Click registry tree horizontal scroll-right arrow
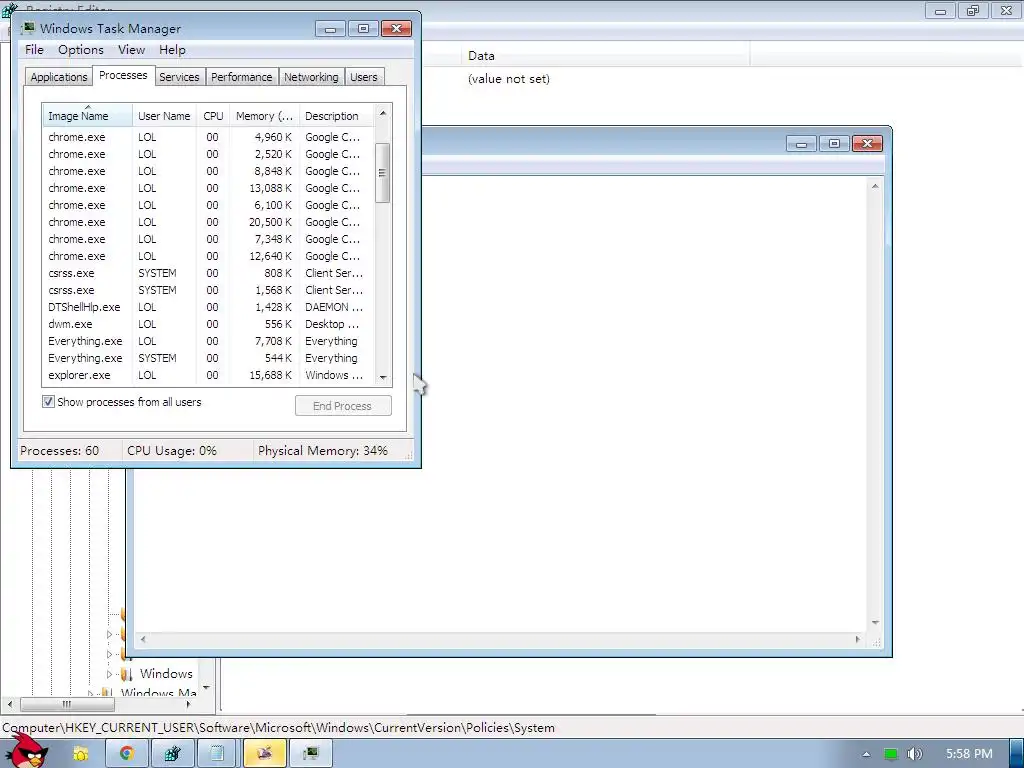 pos(189,704)
